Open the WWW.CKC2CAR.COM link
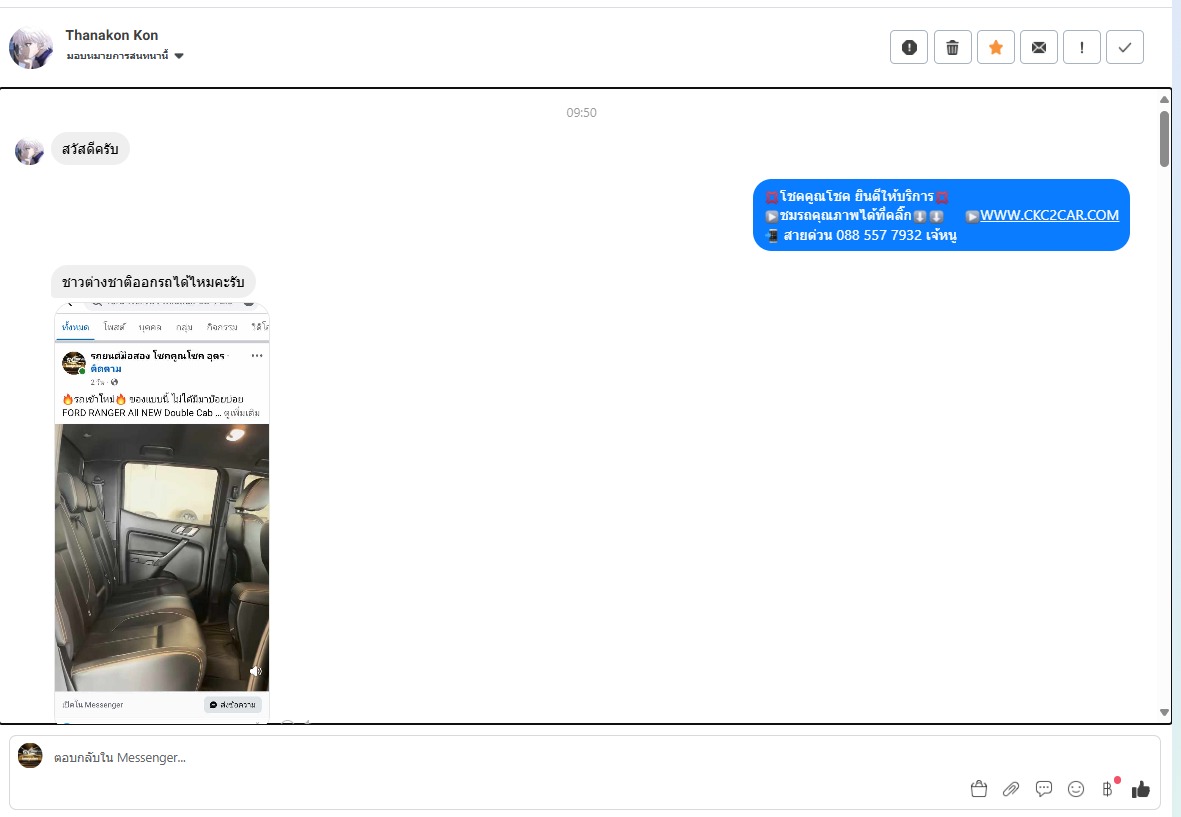The height and width of the screenshot is (817, 1181). 1049,215
